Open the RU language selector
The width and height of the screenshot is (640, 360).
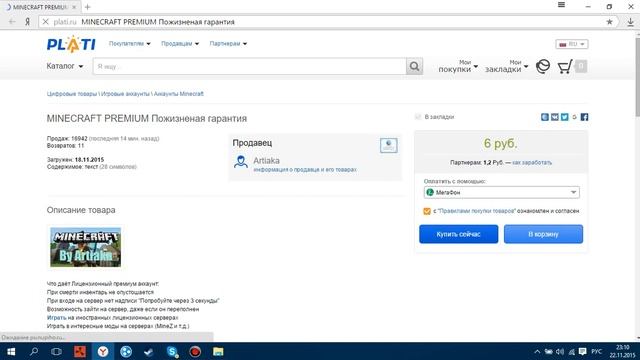tap(571, 44)
